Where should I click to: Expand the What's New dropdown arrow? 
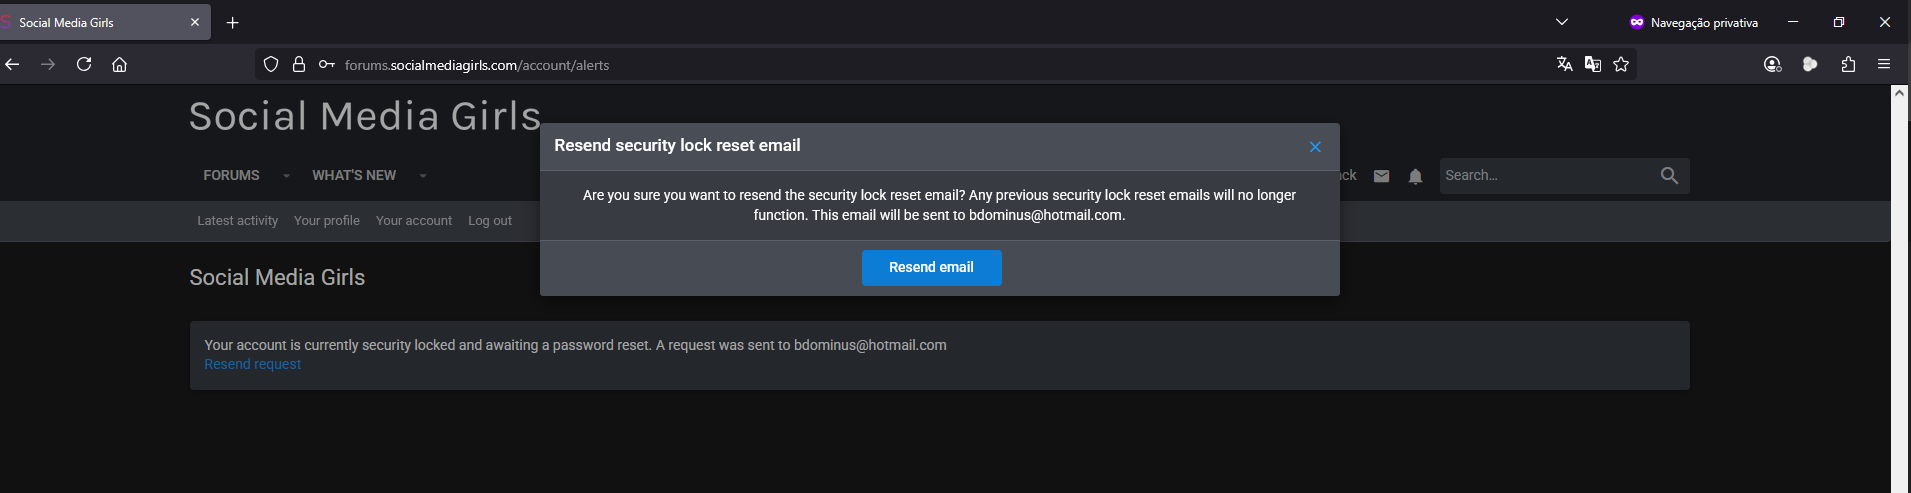pos(423,176)
